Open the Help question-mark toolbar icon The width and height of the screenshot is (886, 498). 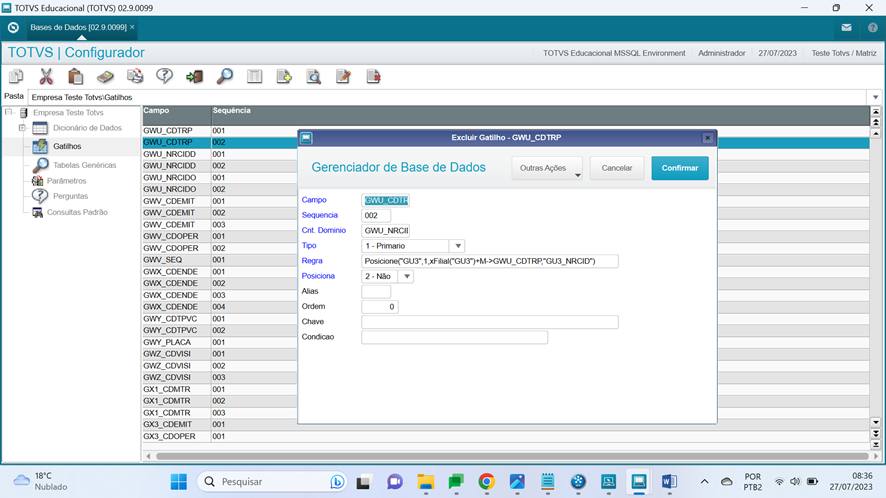tap(164, 76)
